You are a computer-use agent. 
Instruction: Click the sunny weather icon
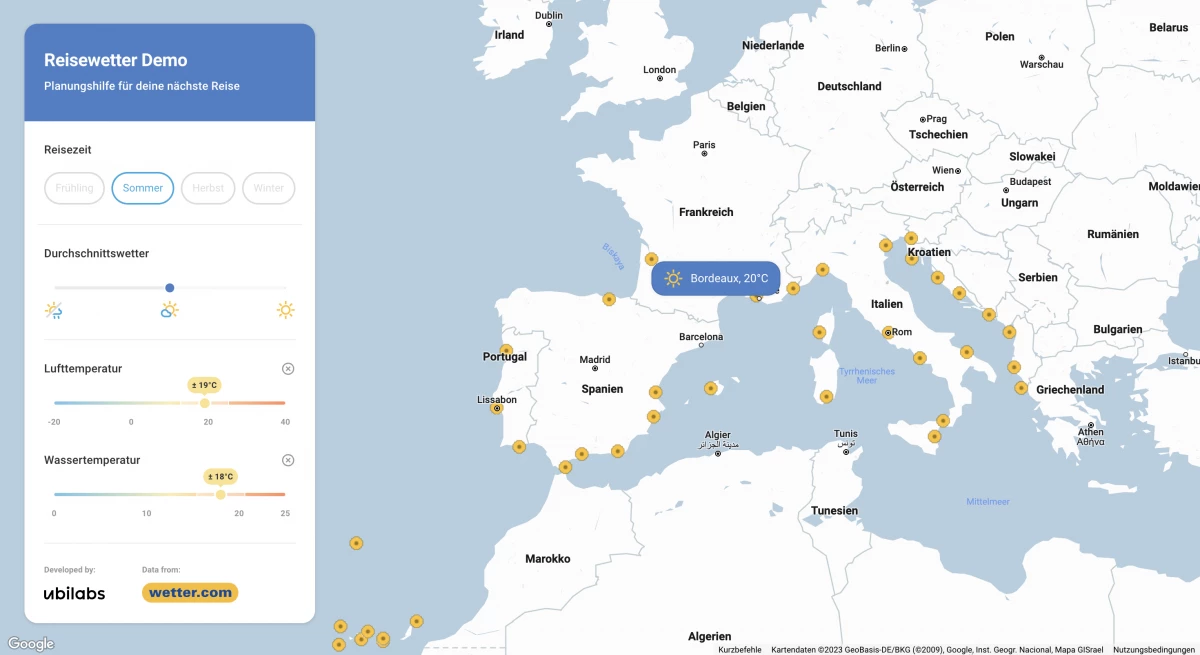tap(286, 310)
